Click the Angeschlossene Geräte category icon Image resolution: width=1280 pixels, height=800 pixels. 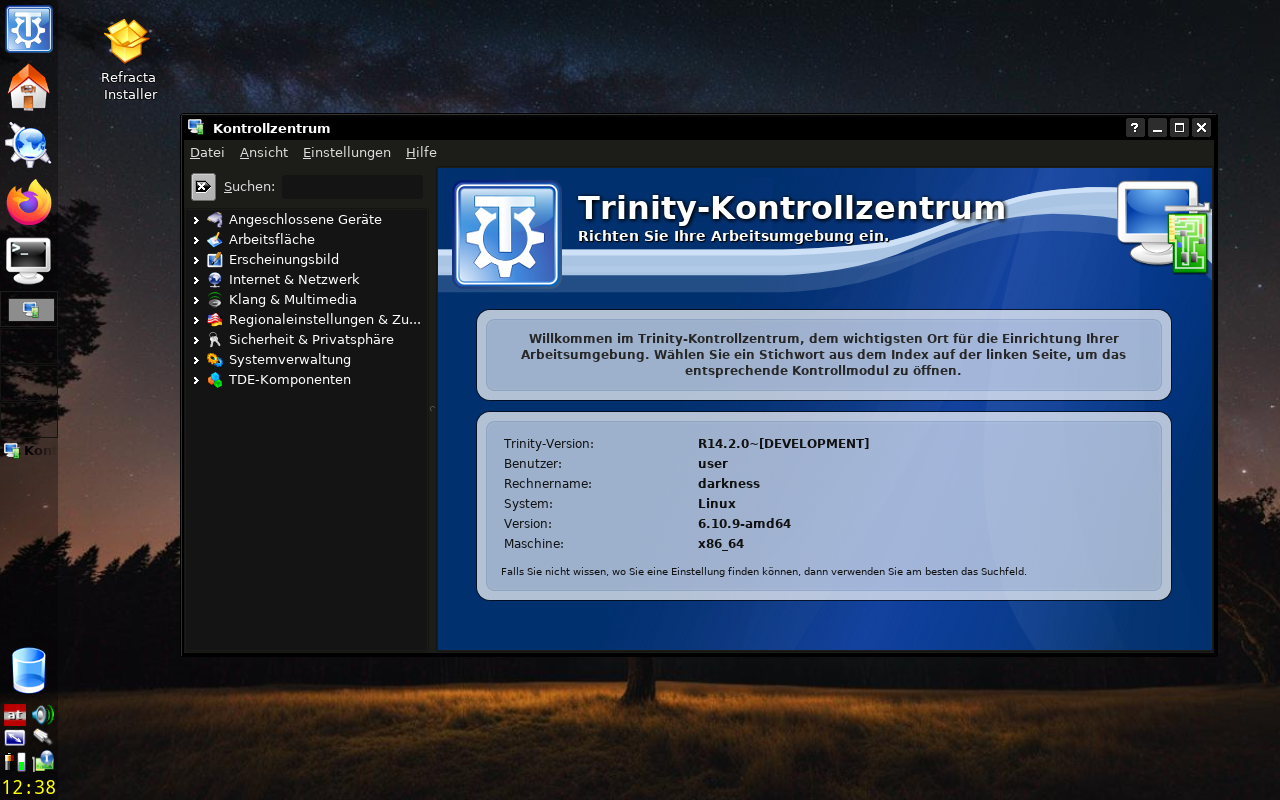coord(215,219)
